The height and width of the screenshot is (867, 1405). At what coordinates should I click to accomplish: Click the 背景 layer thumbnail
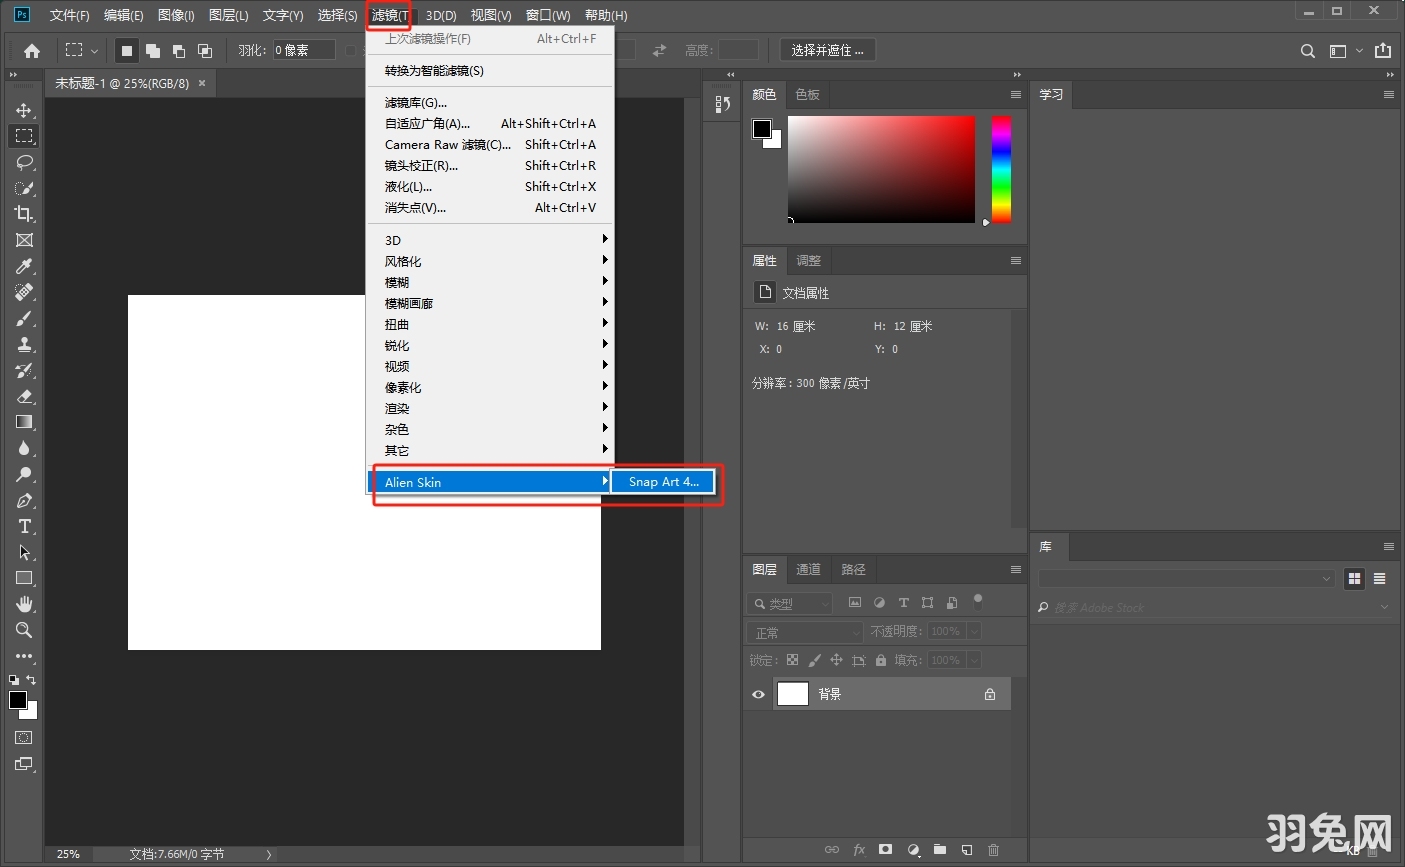[x=792, y=693]
